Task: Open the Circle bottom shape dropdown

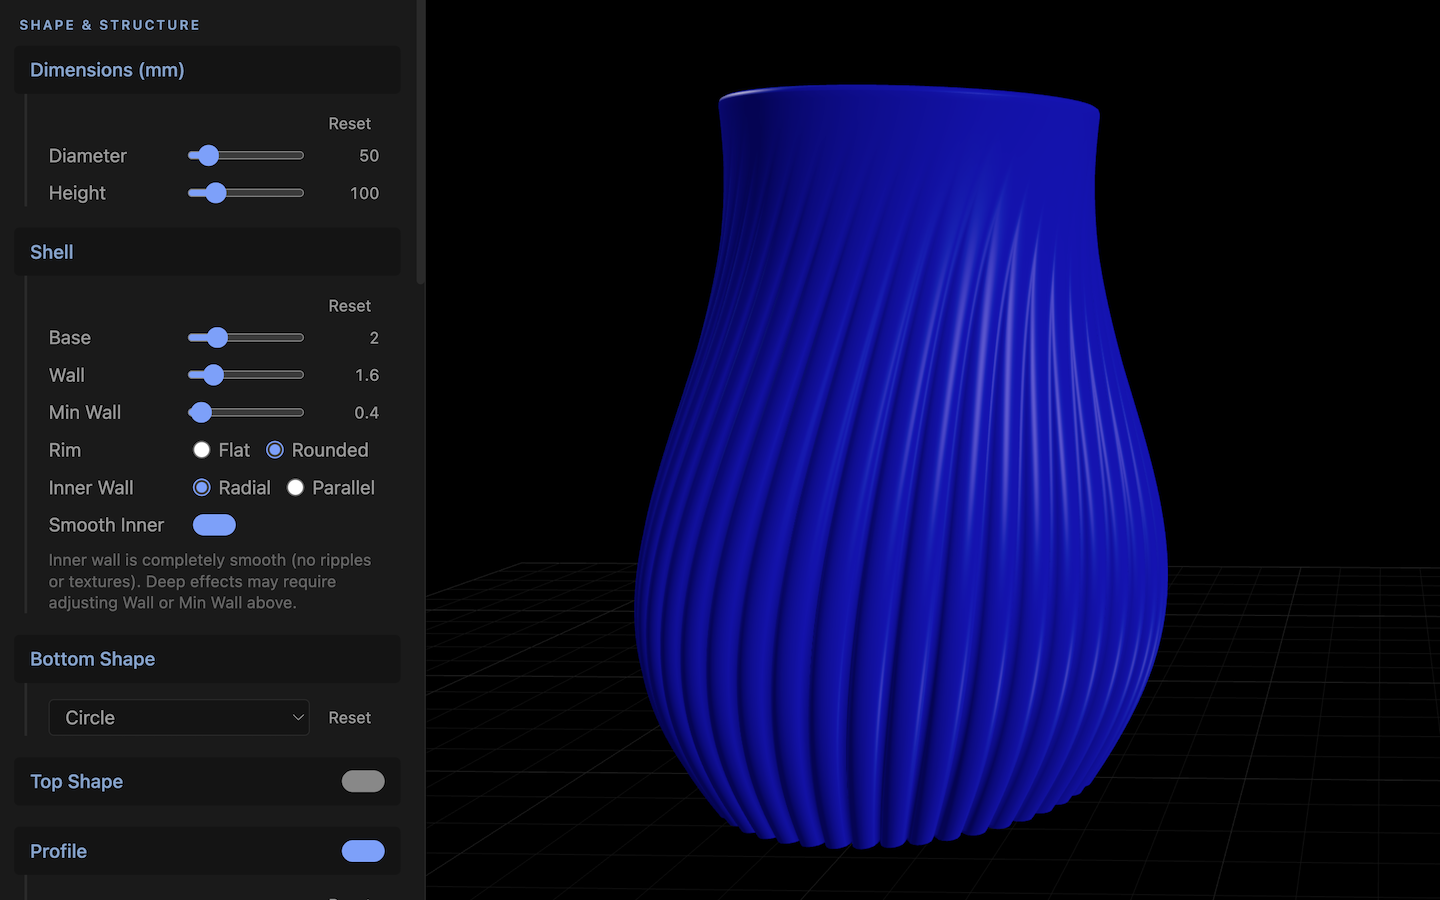Action: pos(179,717)
